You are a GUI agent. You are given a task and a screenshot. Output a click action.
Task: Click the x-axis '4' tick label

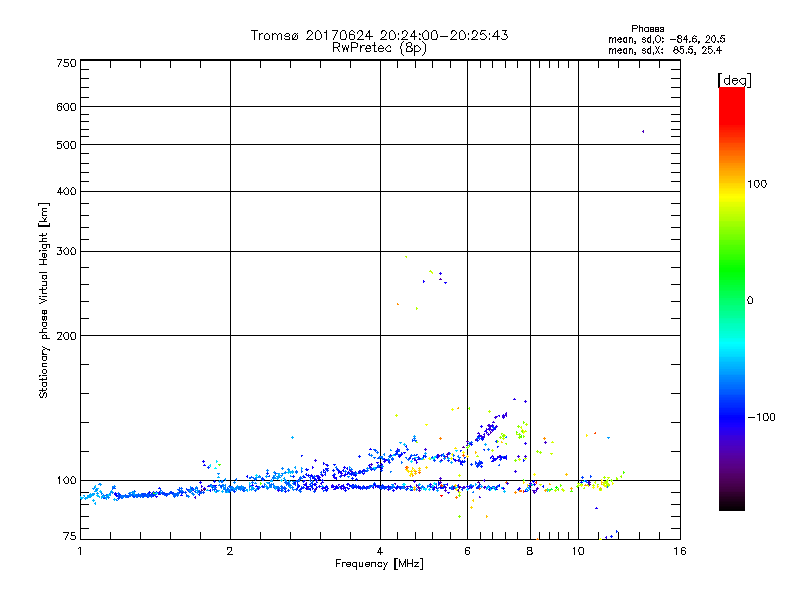click(x=380, y=551)
